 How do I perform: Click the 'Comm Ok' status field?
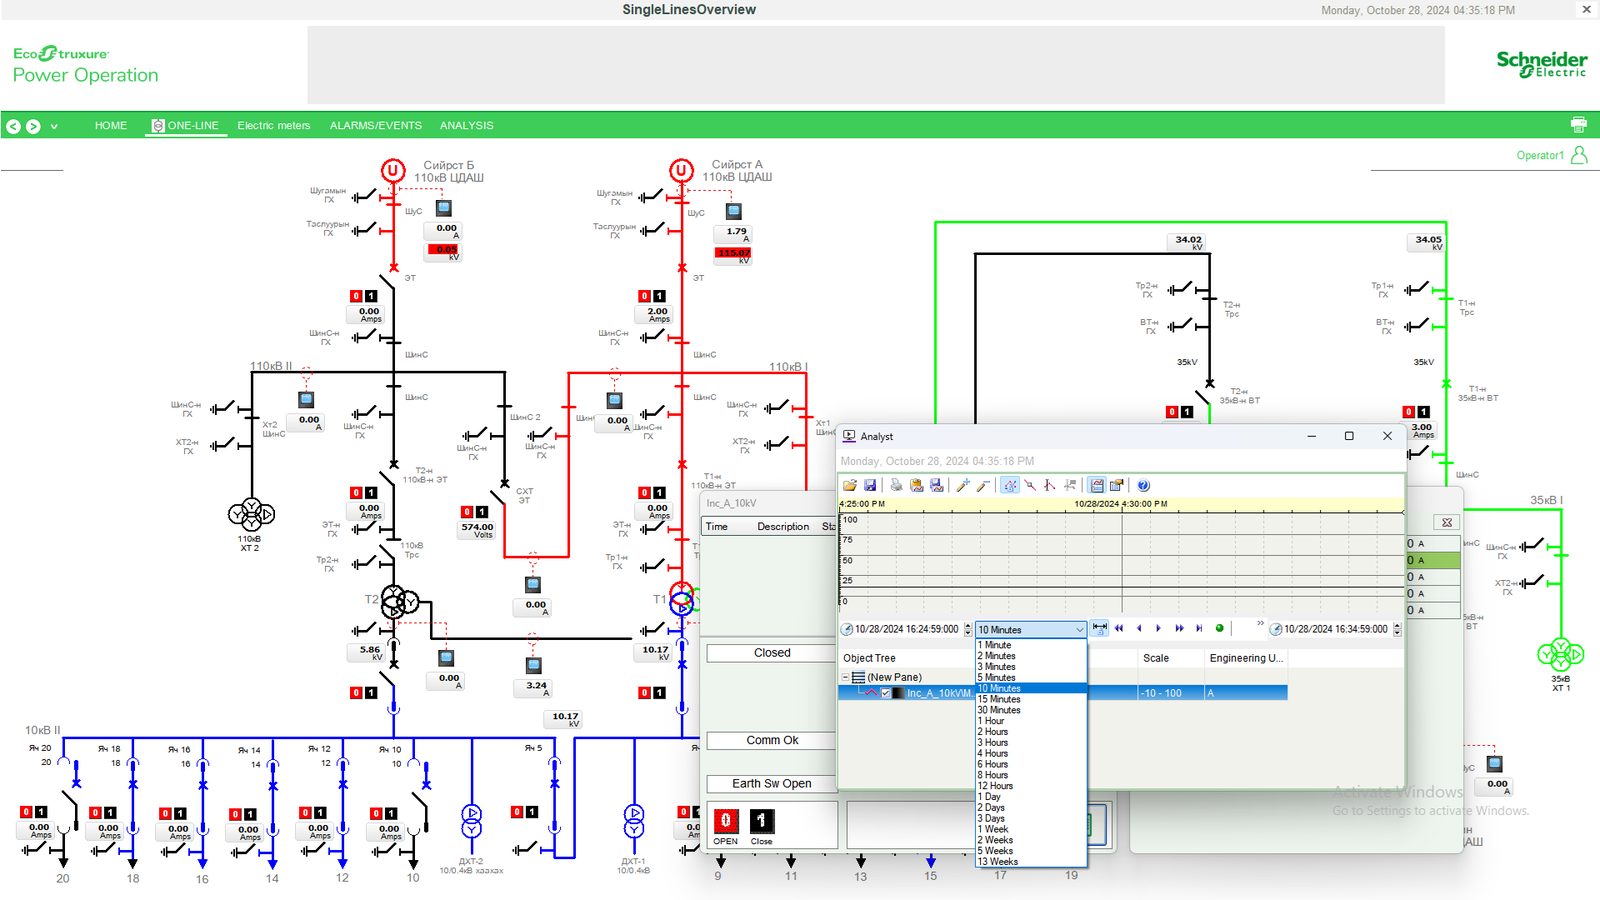(772, 741)
